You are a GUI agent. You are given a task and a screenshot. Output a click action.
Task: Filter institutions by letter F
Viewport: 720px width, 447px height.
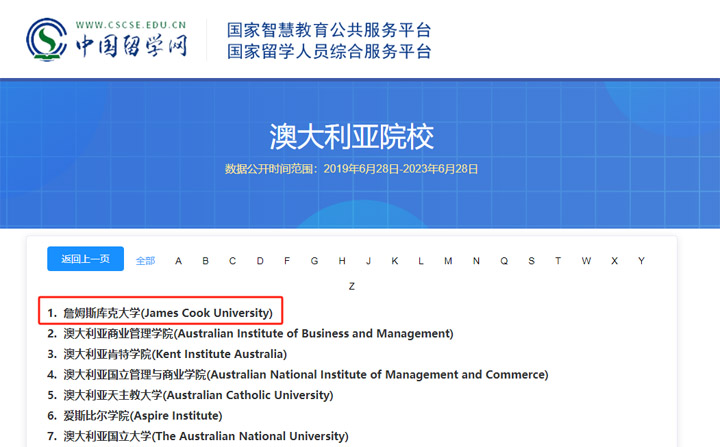pos(287,261)
